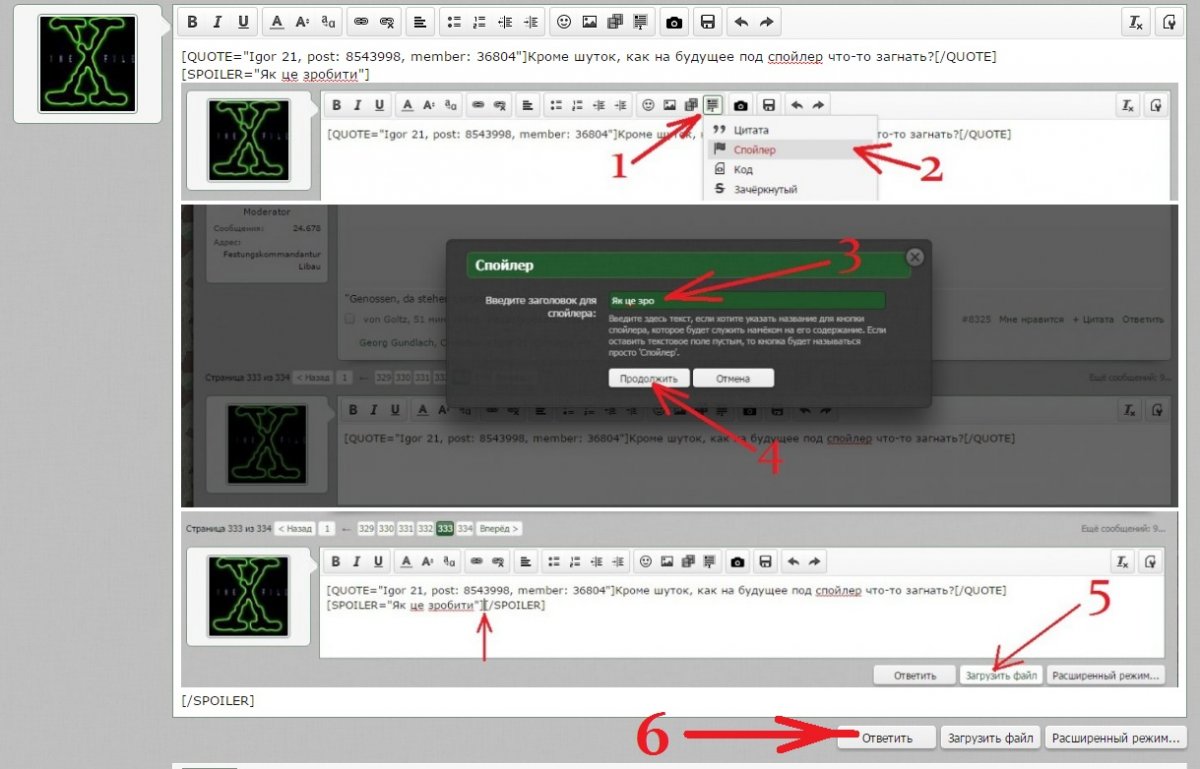Remove link using top toolbar unlink icon
1200x769 pixels.
pos(387,21)
